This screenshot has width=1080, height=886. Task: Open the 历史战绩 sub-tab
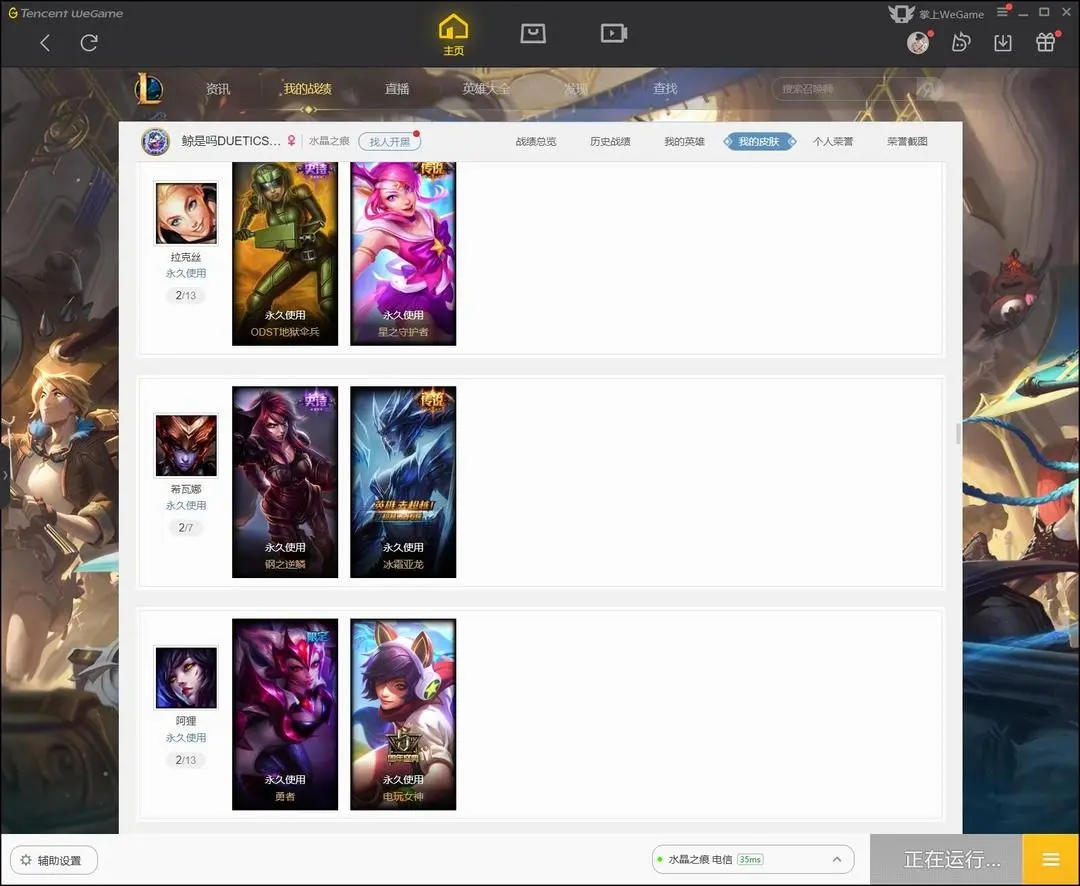click(610, 141)
